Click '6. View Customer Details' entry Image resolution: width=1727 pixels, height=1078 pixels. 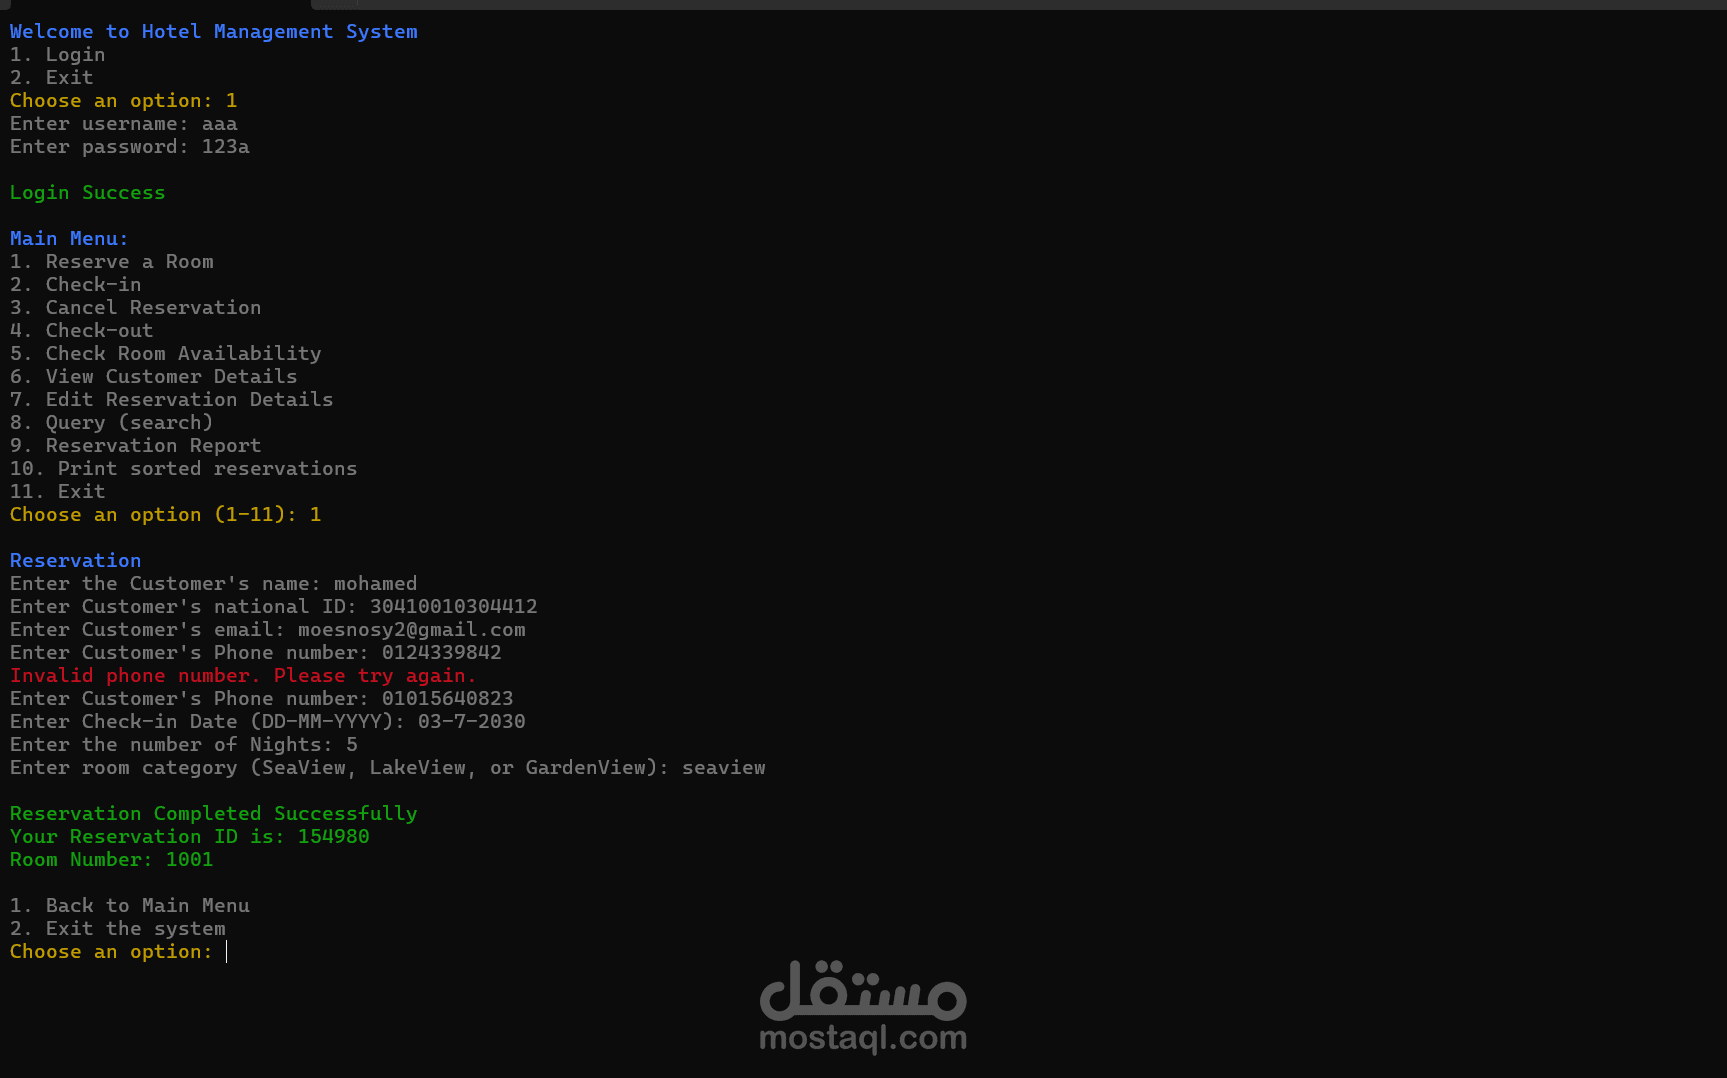pos(154,377)
